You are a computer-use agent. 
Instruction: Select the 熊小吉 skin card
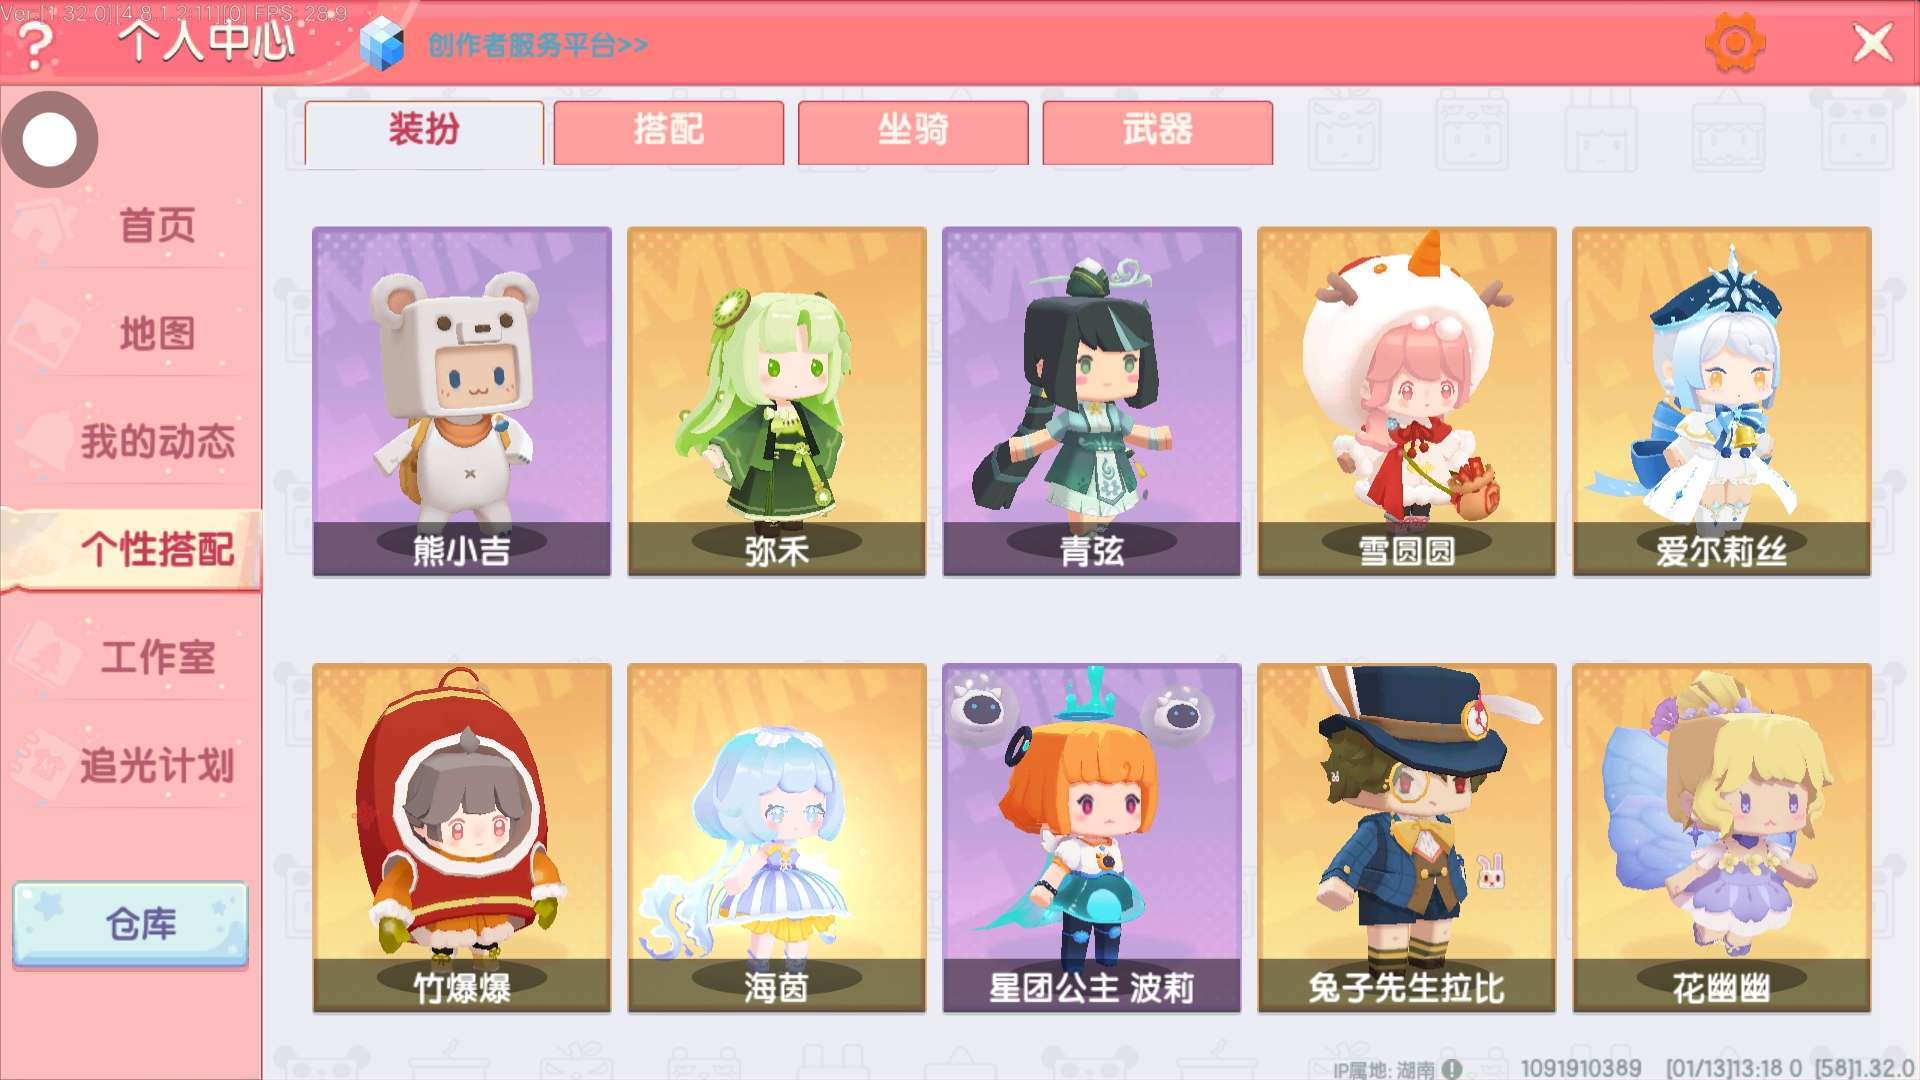point(462,401)
